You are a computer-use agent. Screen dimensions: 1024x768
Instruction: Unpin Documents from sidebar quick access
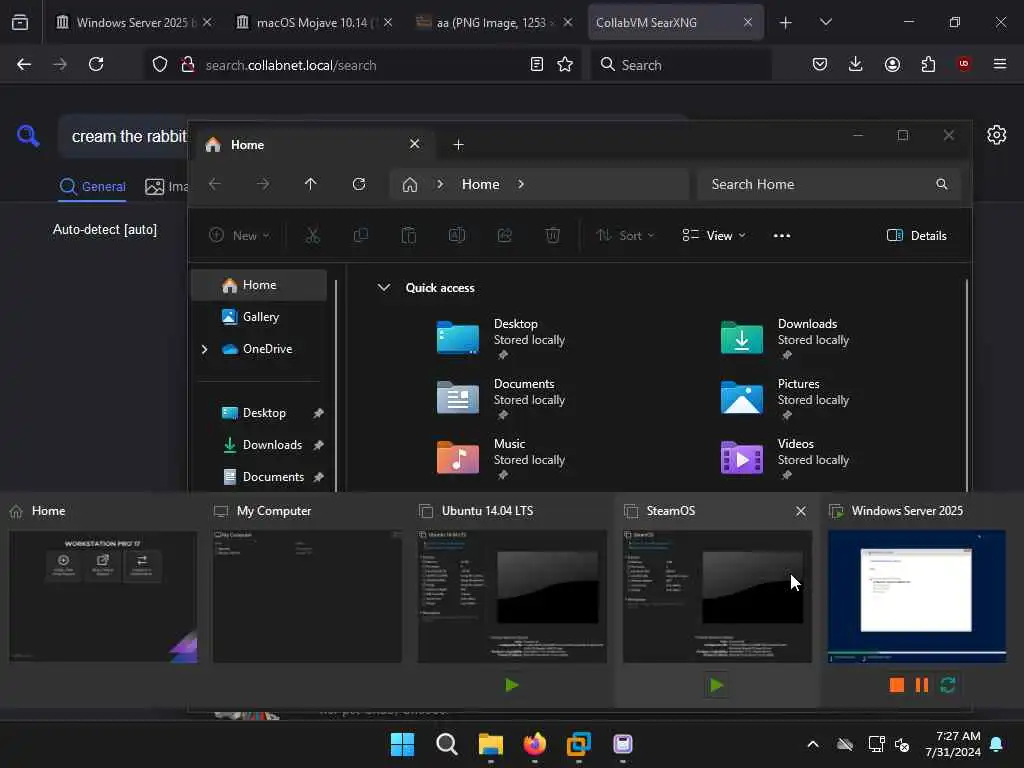318,477
